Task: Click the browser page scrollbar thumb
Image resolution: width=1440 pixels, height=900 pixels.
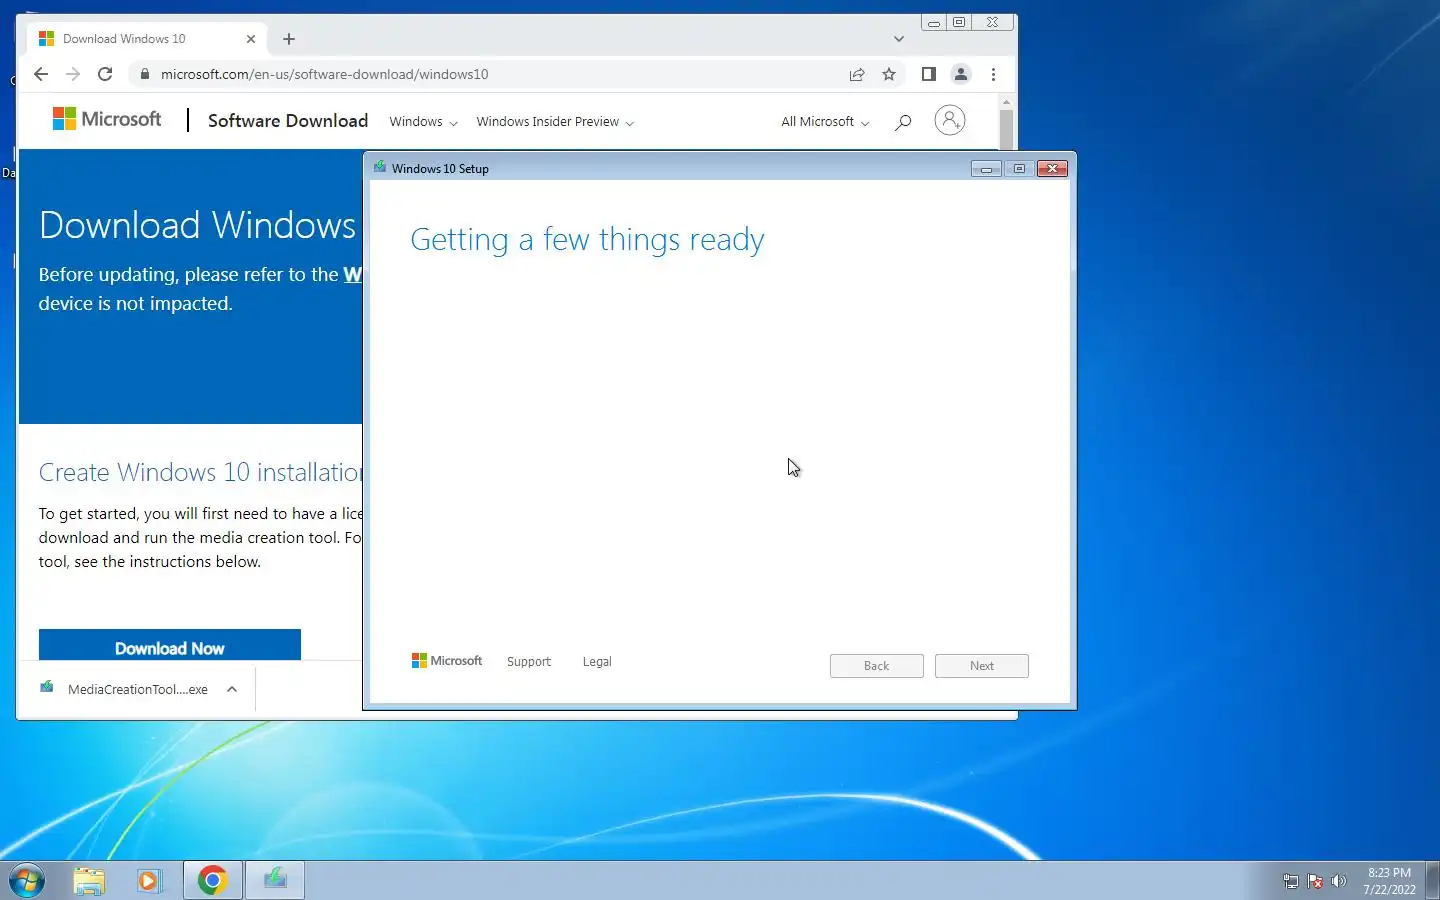Action: coord(1006,130)
